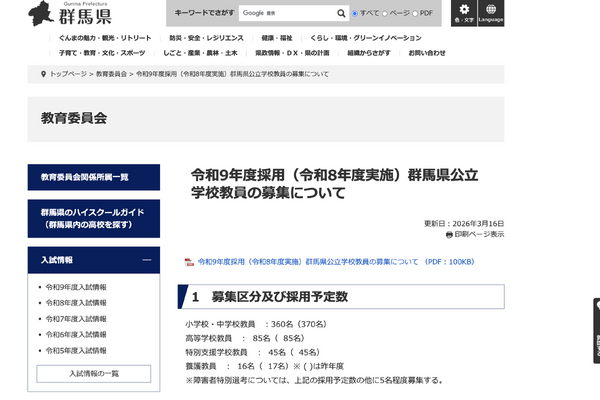
Task: Open the Language globe menu
Action: (491, 13)
